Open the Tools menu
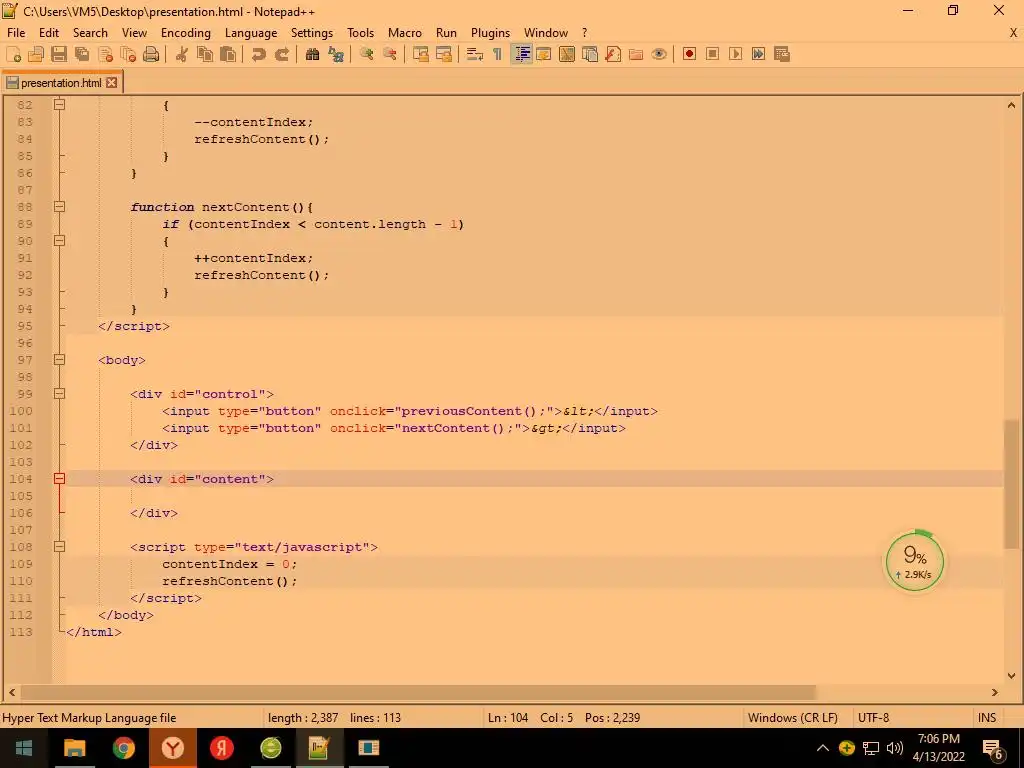This screenshot has width=1024, height=768. pos(360,33)
